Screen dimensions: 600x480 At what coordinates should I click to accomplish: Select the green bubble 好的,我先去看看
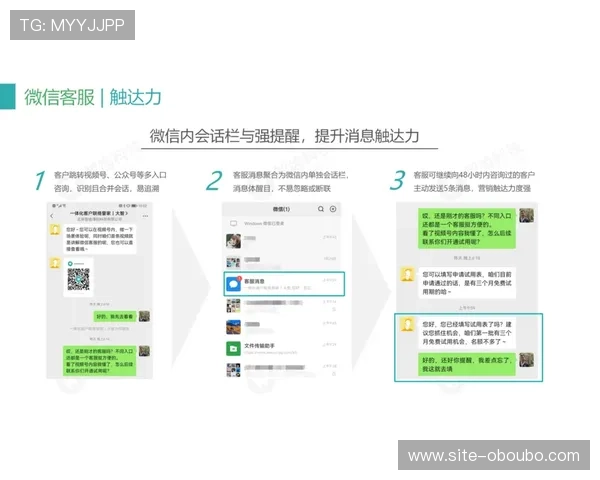[115, 317]
